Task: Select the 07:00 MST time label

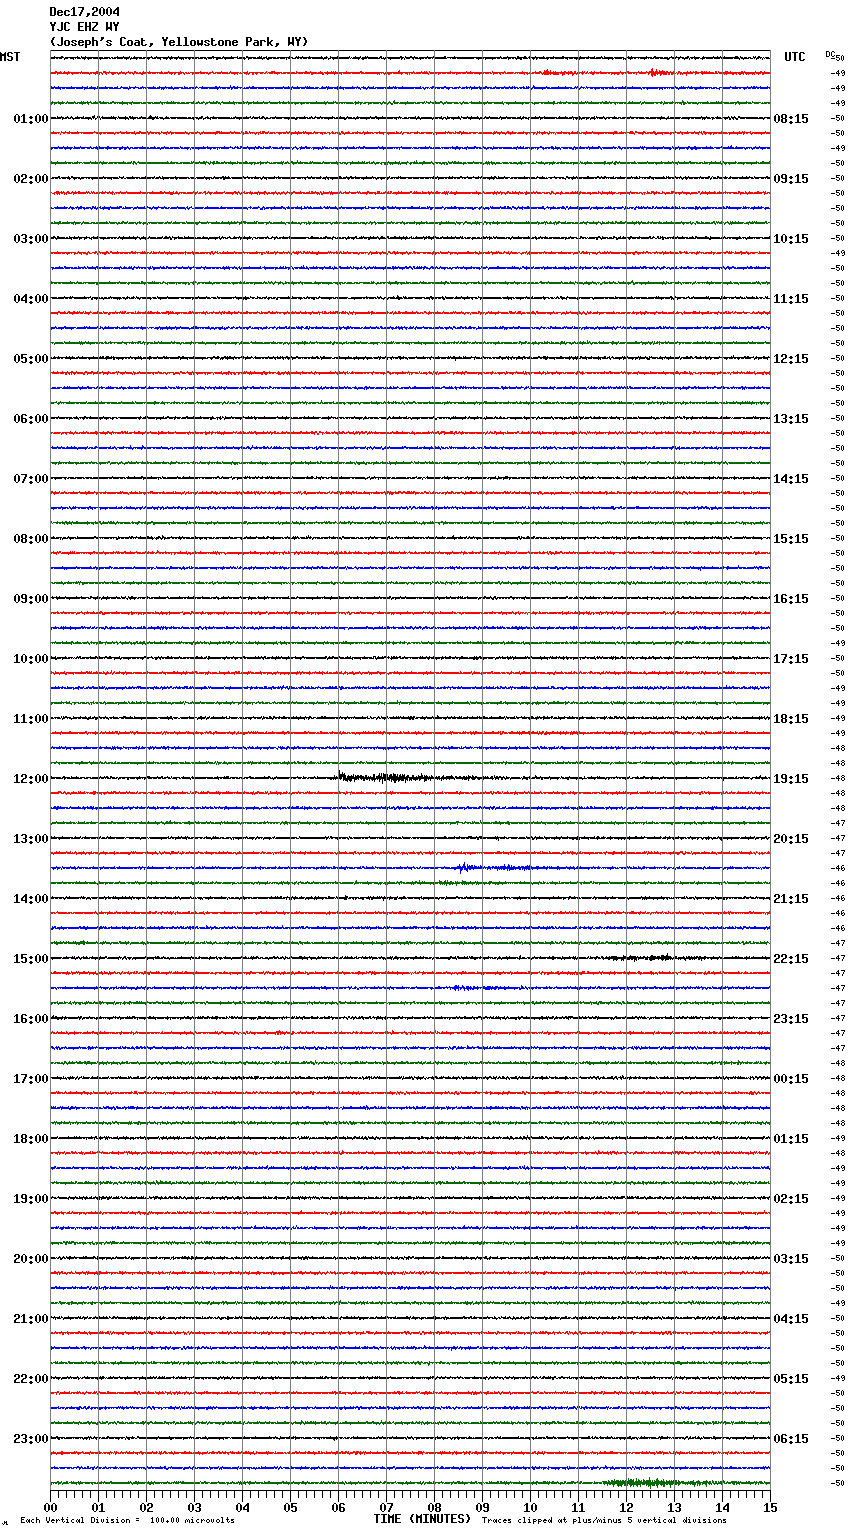Action: click(31, 479)
